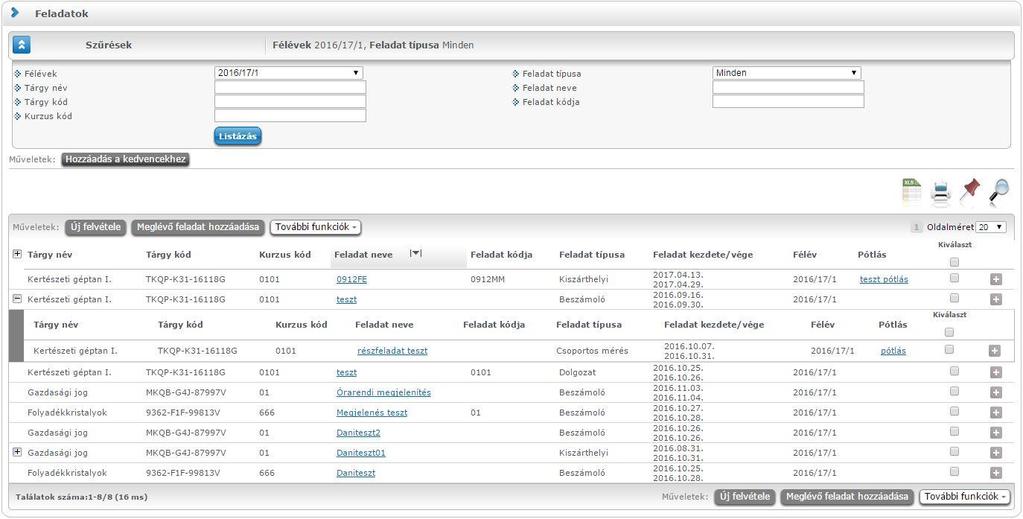The image size is (1023, 519).
Task: Sort by Kurzus kód column header
Action: click(284, 255)
